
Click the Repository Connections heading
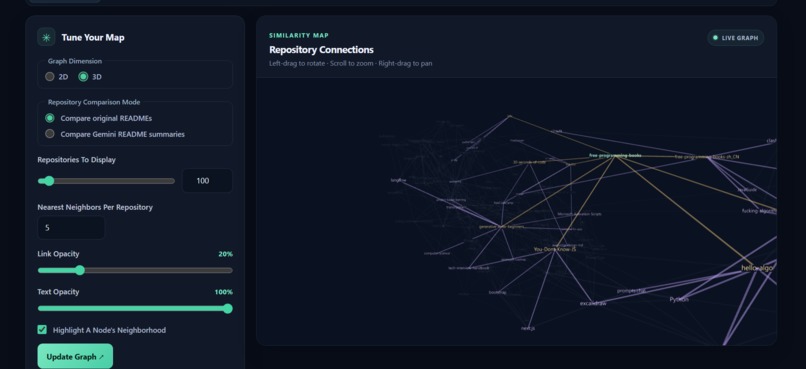tap(321, 50)
